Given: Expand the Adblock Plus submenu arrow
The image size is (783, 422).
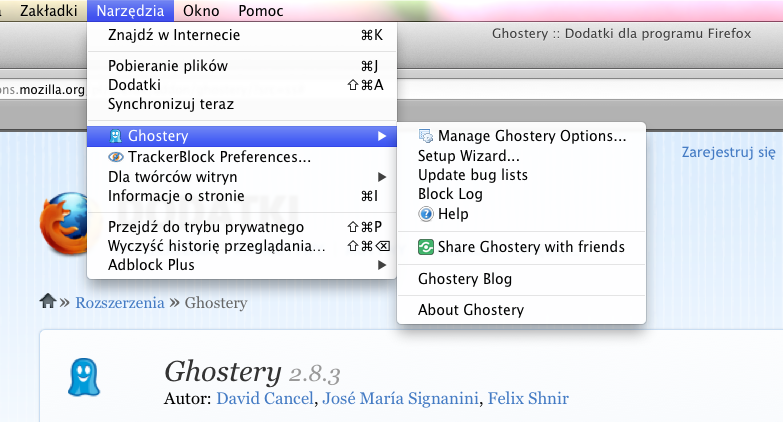Looking at the screenshot, I should point(381,265).
